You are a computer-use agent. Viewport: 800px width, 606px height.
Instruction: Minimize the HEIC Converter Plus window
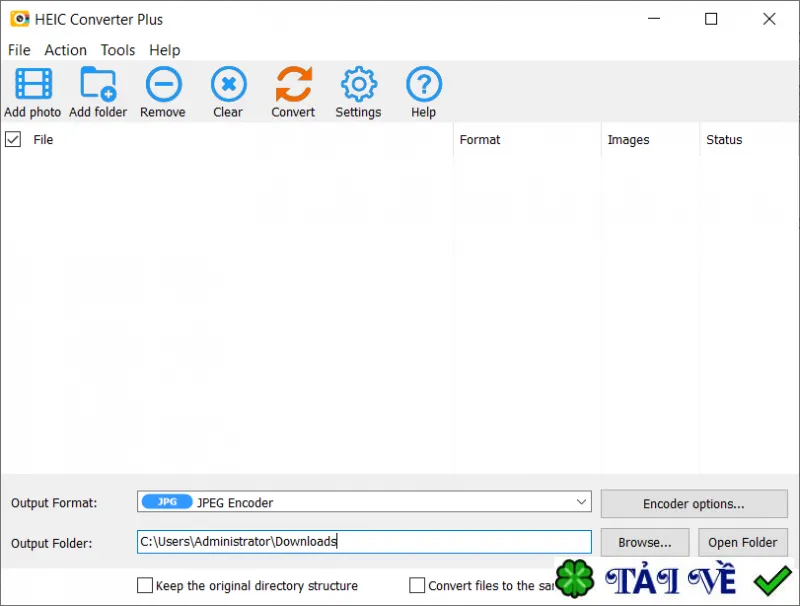pyautogui.click(x=654, y=19)
